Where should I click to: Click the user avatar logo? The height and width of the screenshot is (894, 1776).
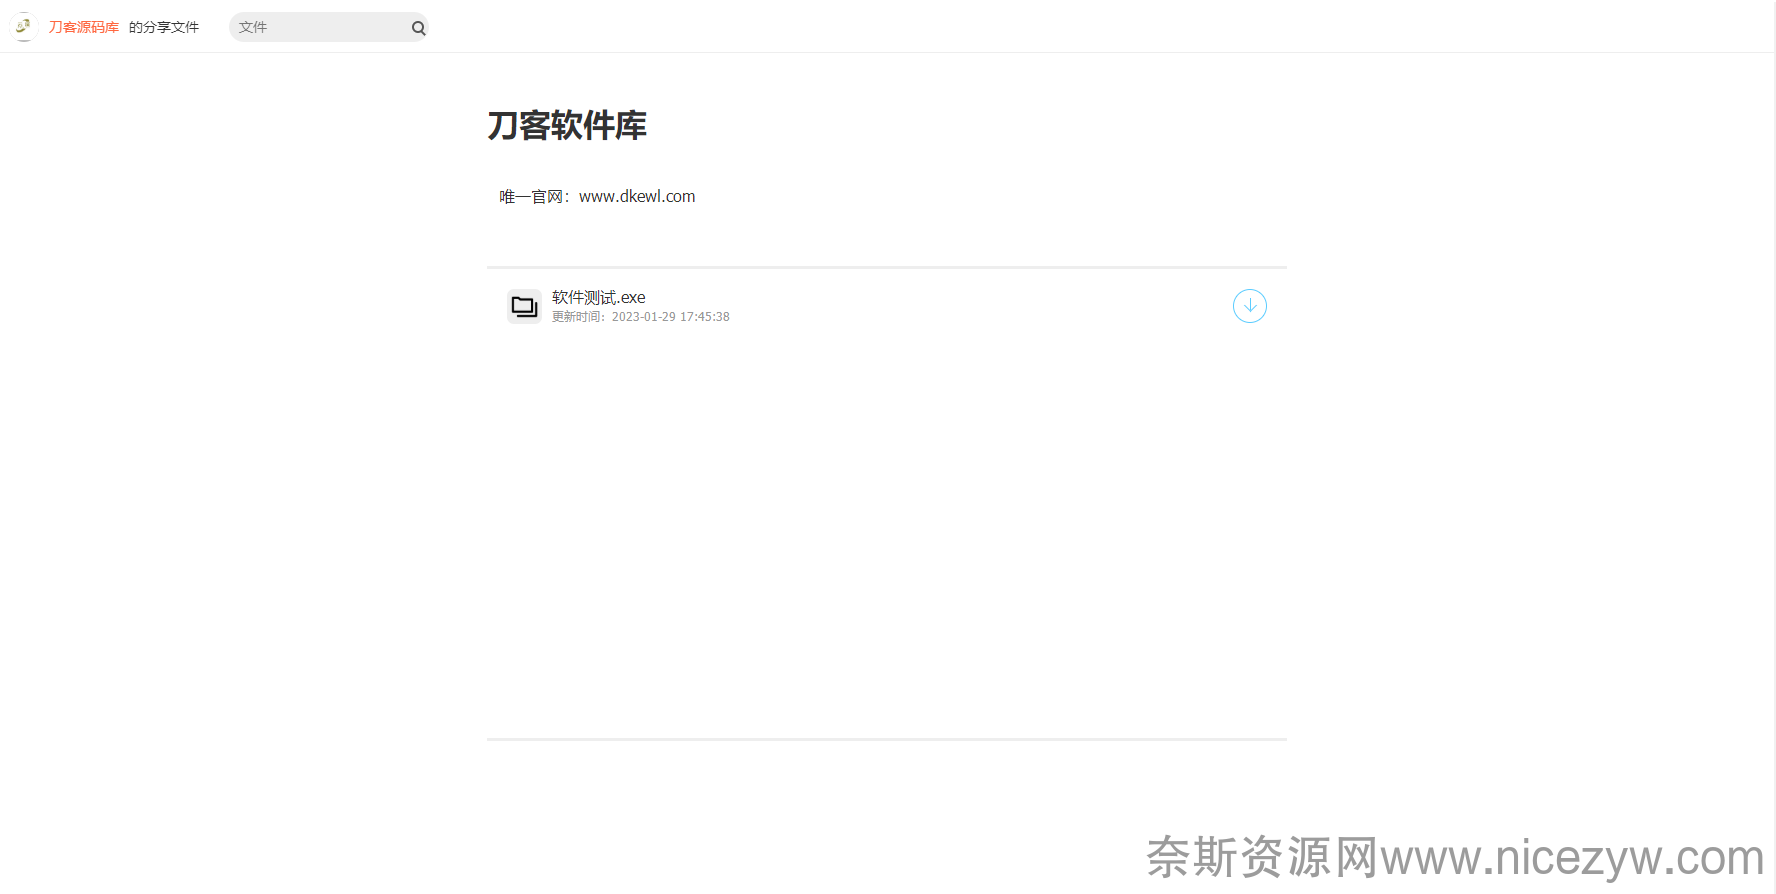pyautogui.click(x=24, y=27)
